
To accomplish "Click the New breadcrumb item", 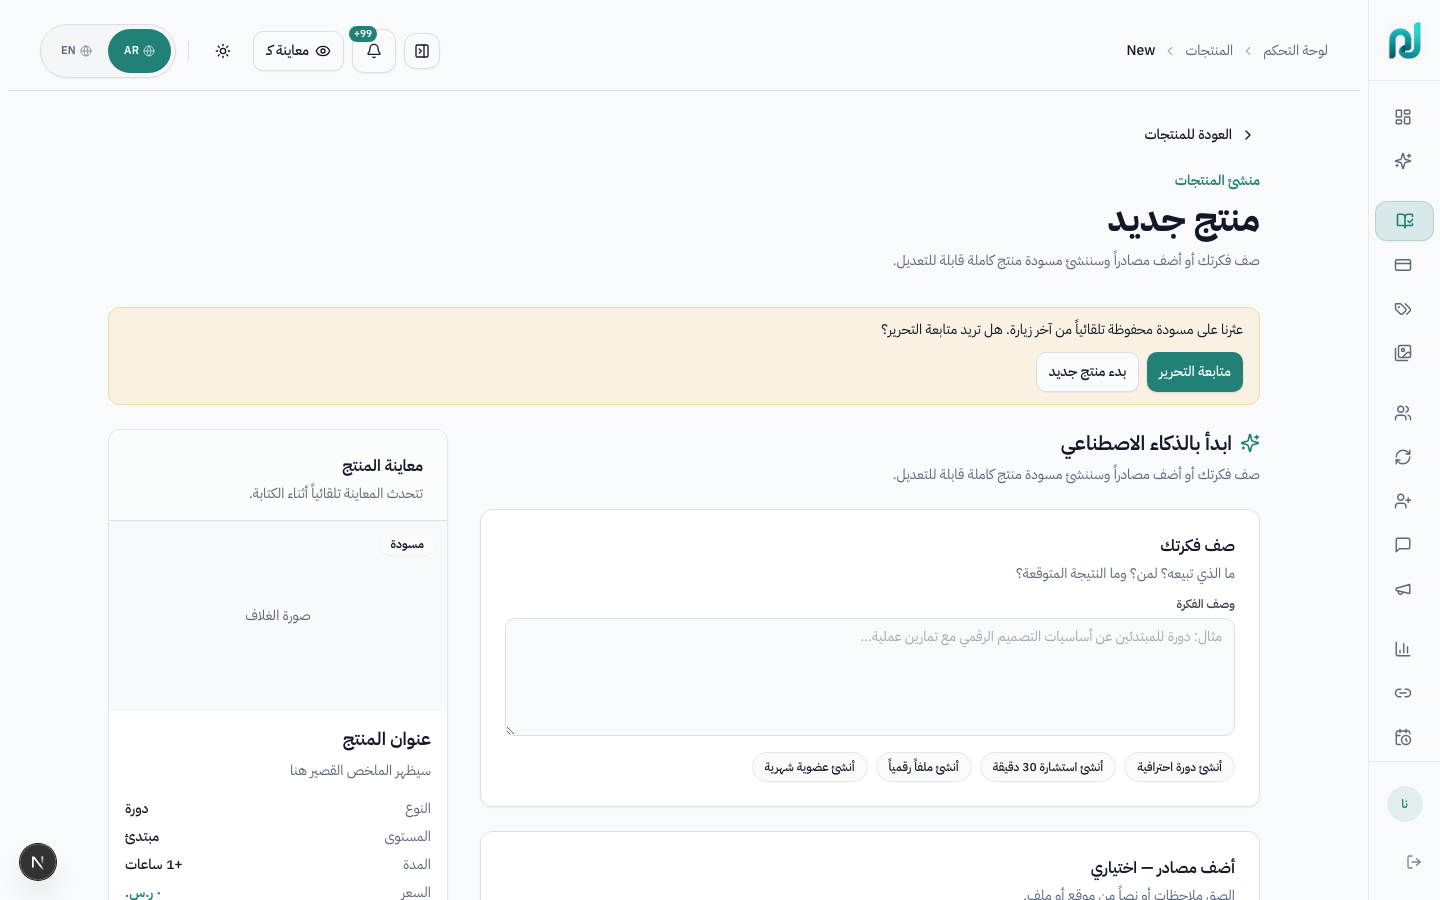I will [x=1141, y=50].
